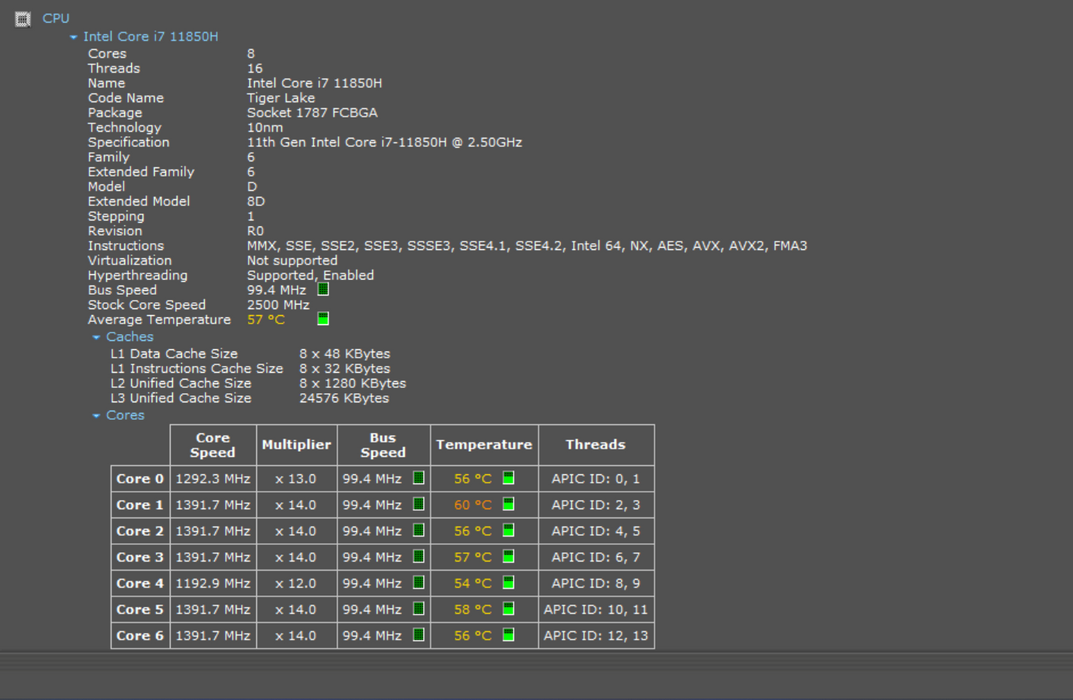
Task: Click the Core 6 row label
Action: [x=140, y=636]
